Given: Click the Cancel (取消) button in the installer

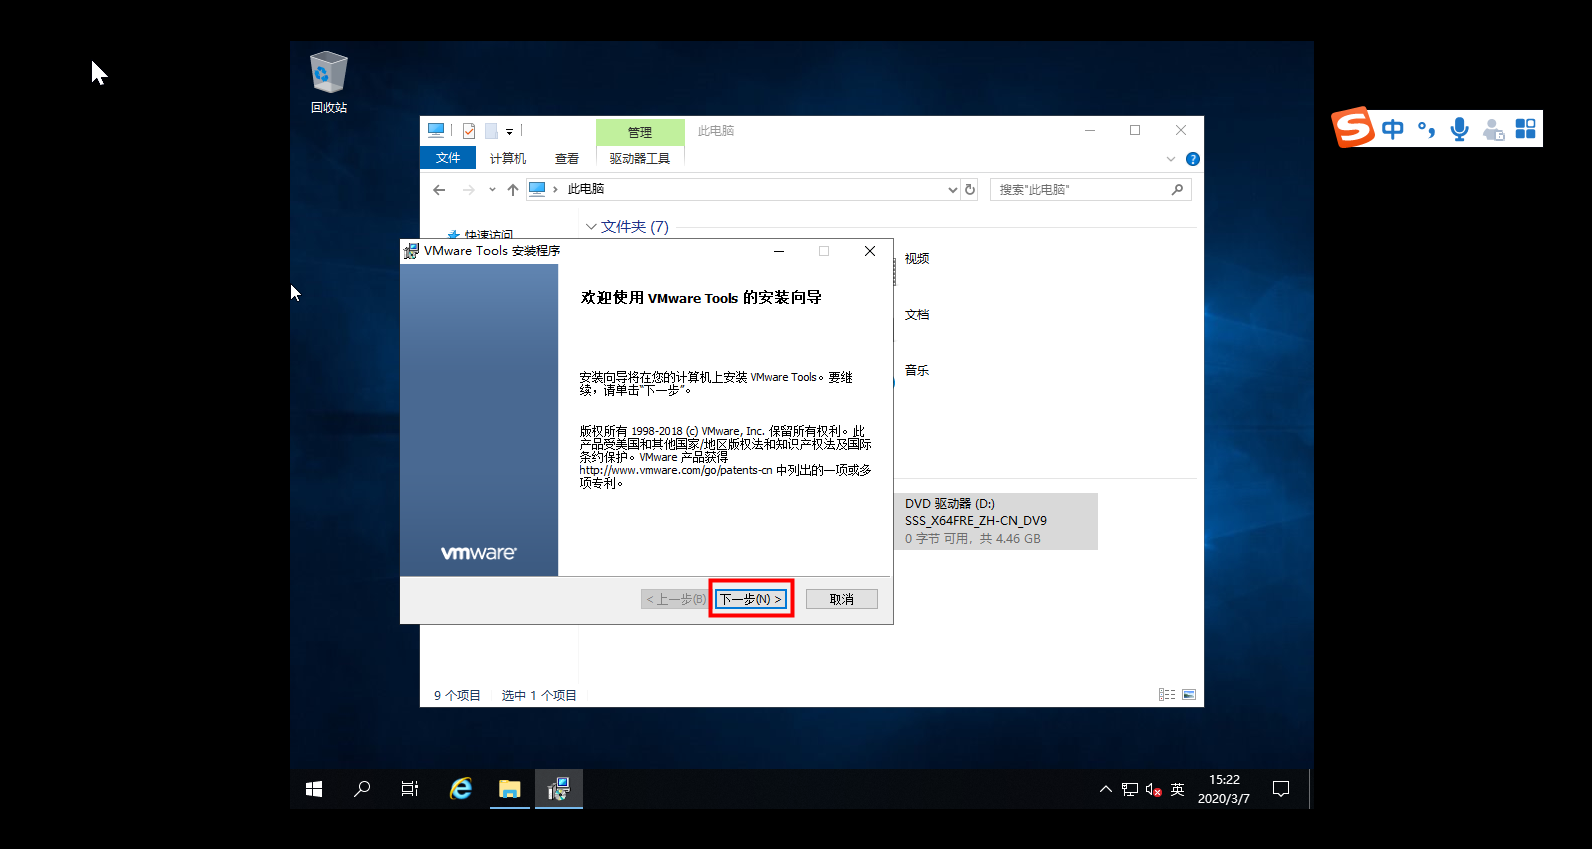Looking at the screenshot, I should point(842,599).
